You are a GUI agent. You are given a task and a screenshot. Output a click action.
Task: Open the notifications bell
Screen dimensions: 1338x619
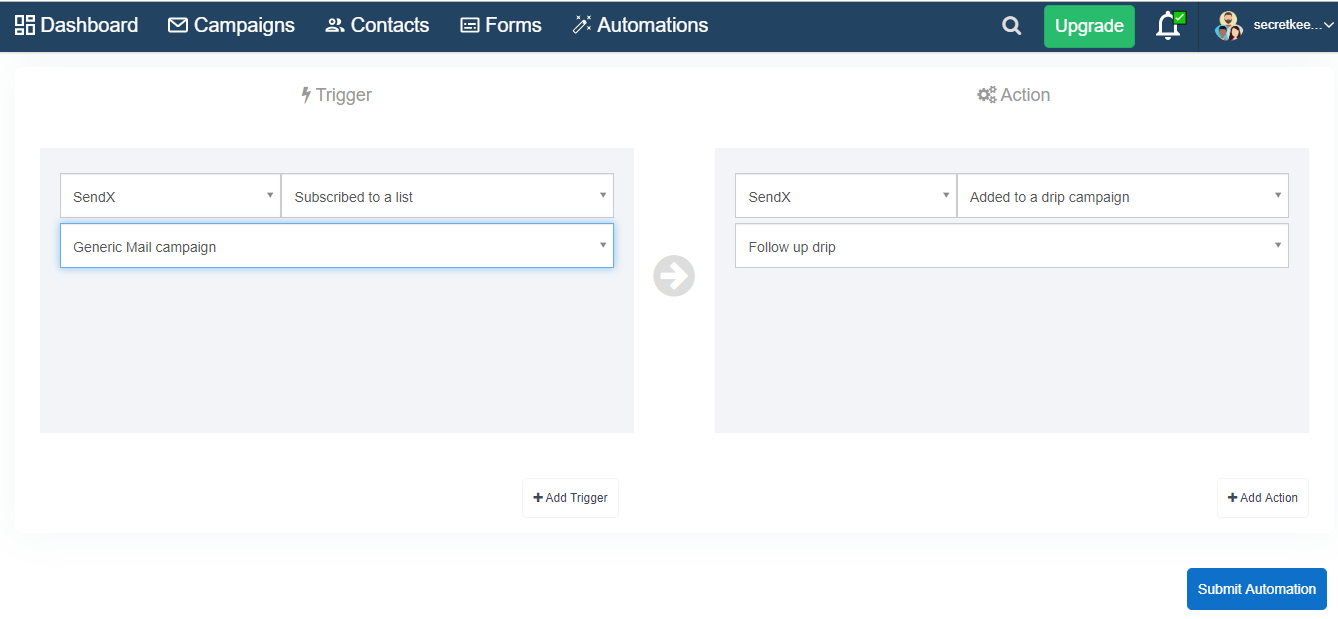(x=1169, y=26)
